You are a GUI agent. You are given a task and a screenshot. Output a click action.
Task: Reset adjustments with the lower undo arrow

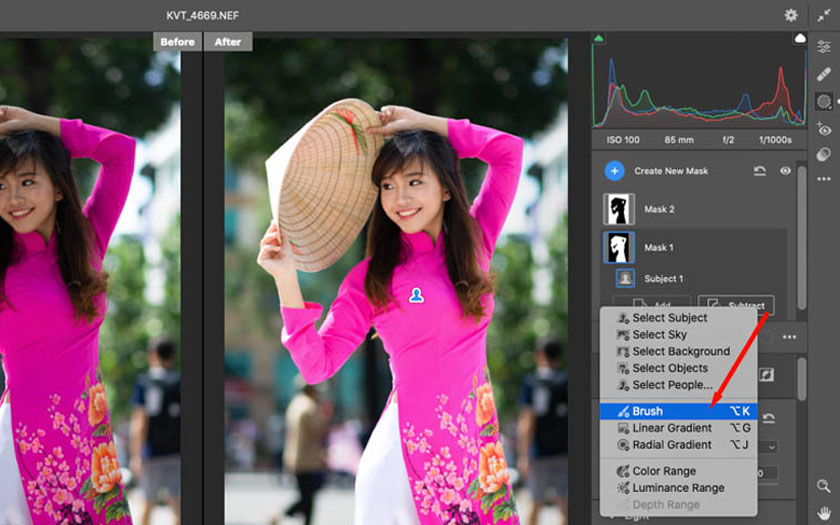click(768, 418)
